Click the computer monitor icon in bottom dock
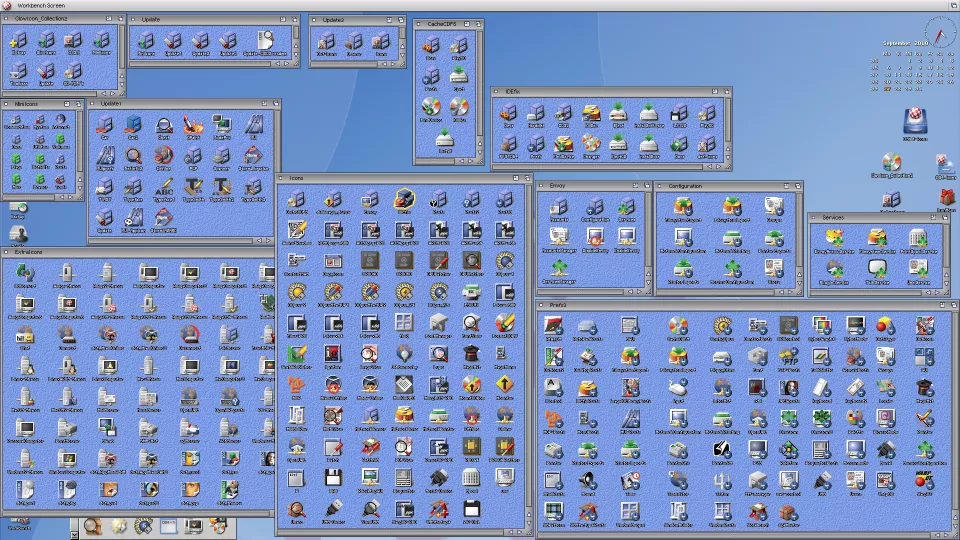 pos(192,526)
